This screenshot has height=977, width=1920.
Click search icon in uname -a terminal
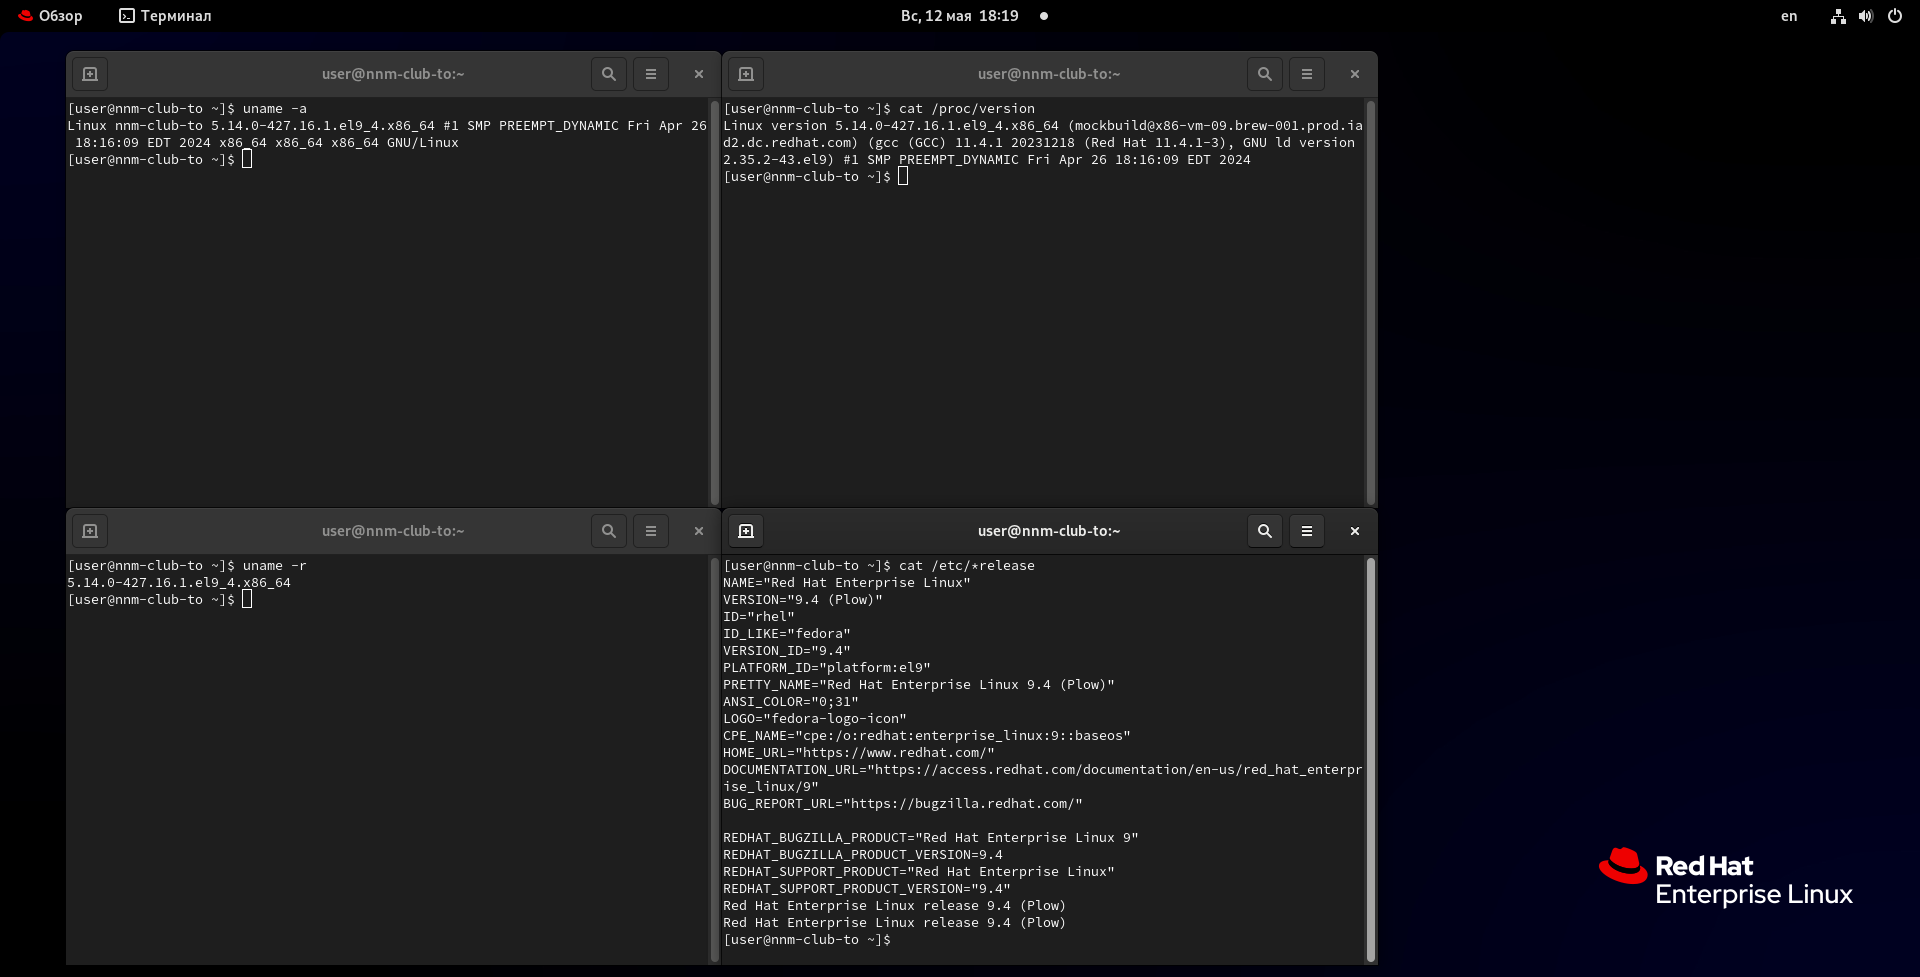click(x=608, y=74)
